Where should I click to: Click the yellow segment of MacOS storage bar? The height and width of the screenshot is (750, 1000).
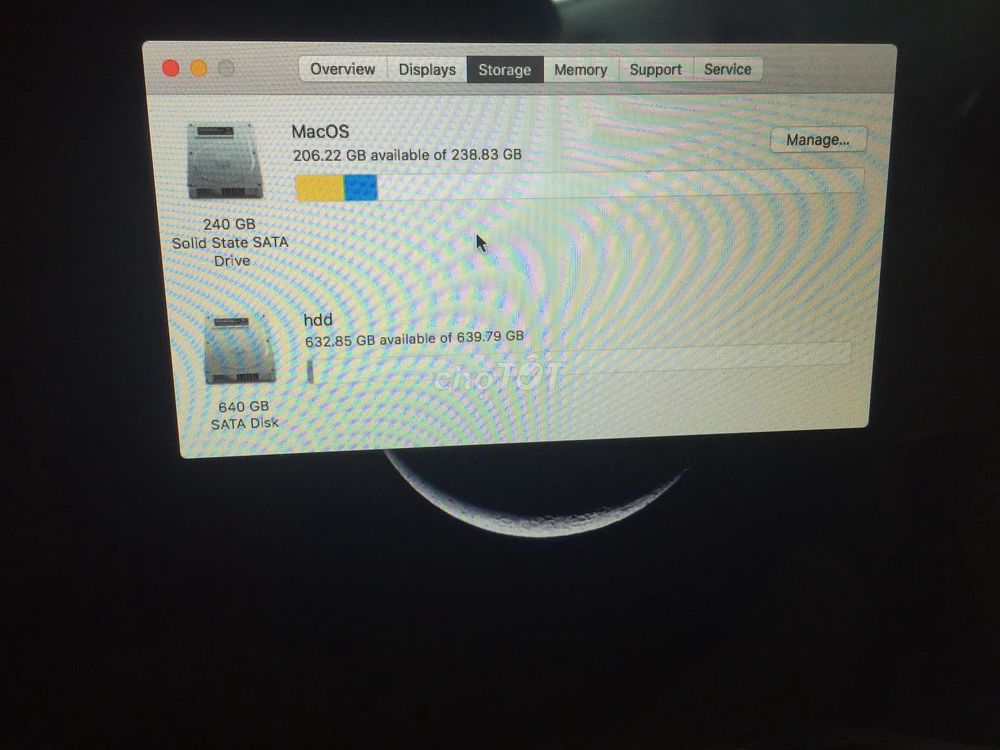[320, 188]
